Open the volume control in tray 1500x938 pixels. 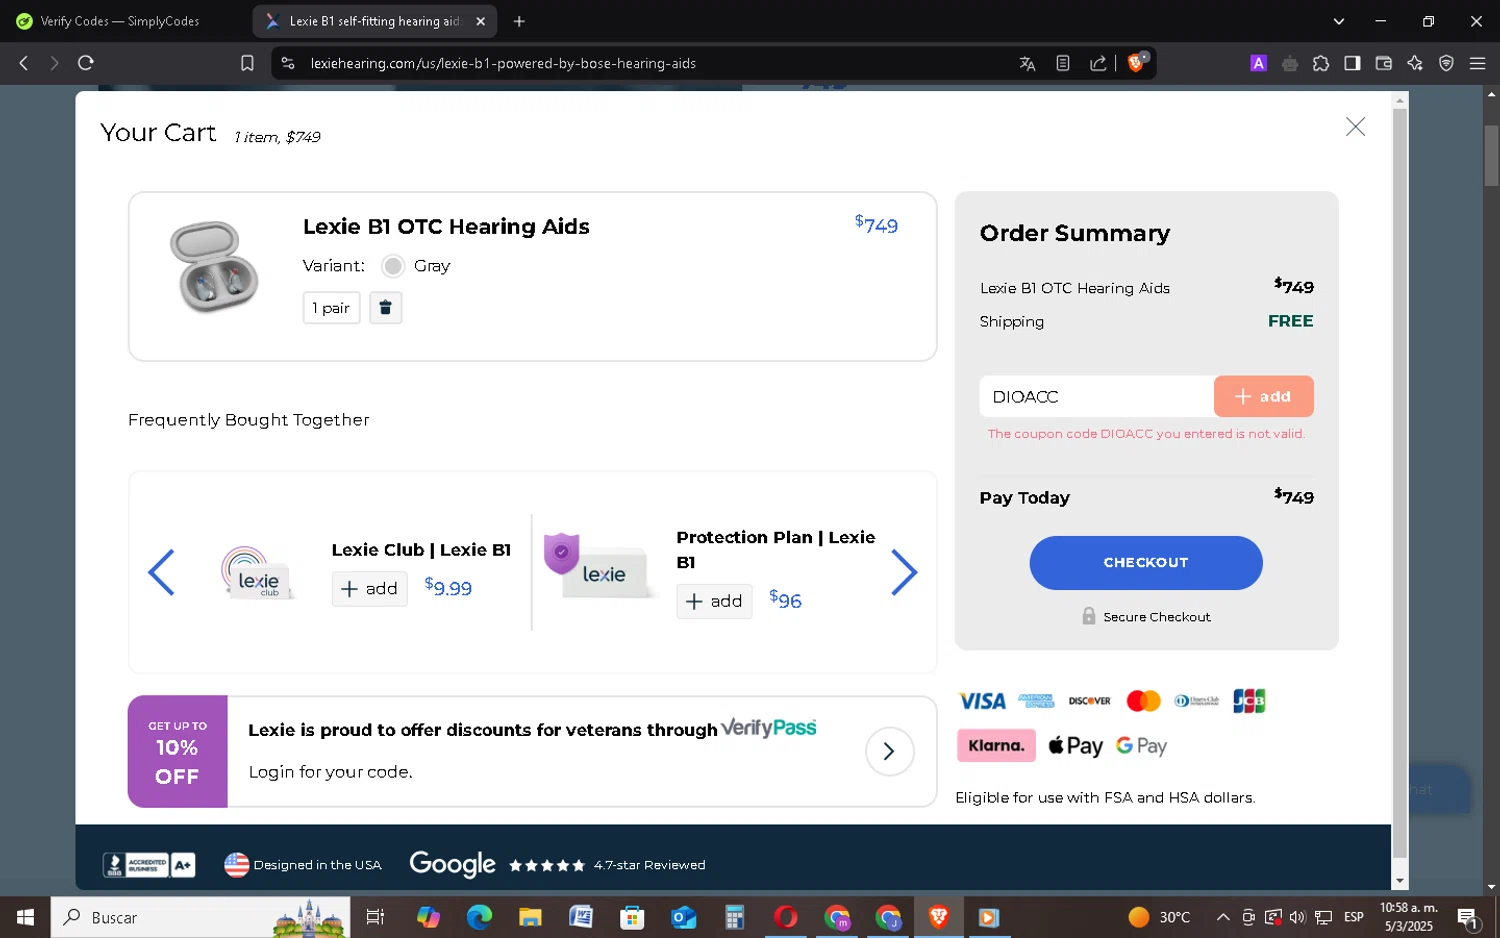click(1297, 917)
